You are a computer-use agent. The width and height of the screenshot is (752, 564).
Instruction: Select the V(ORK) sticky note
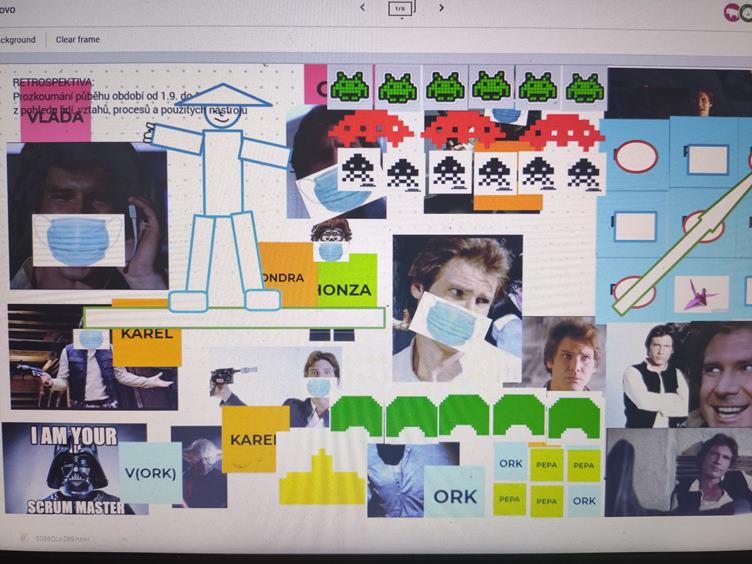point(150,473)
